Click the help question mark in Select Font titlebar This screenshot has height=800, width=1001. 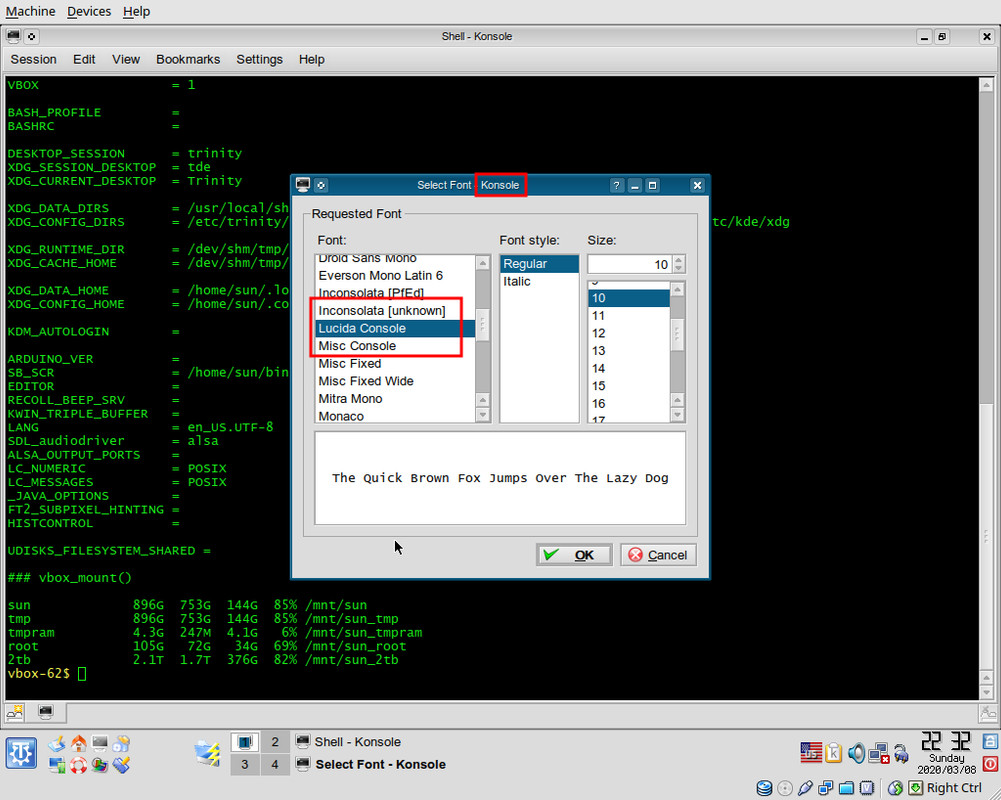[x=616, y=185]
